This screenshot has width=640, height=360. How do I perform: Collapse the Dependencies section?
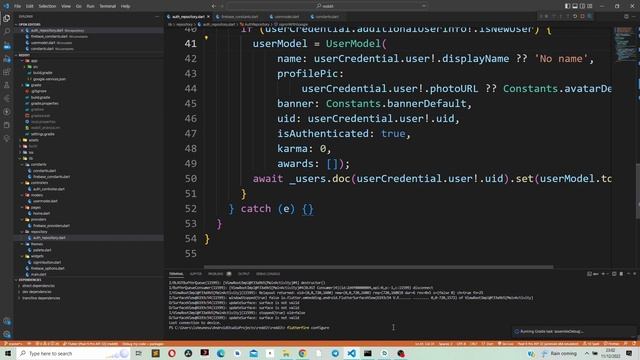tap(29, 280)
